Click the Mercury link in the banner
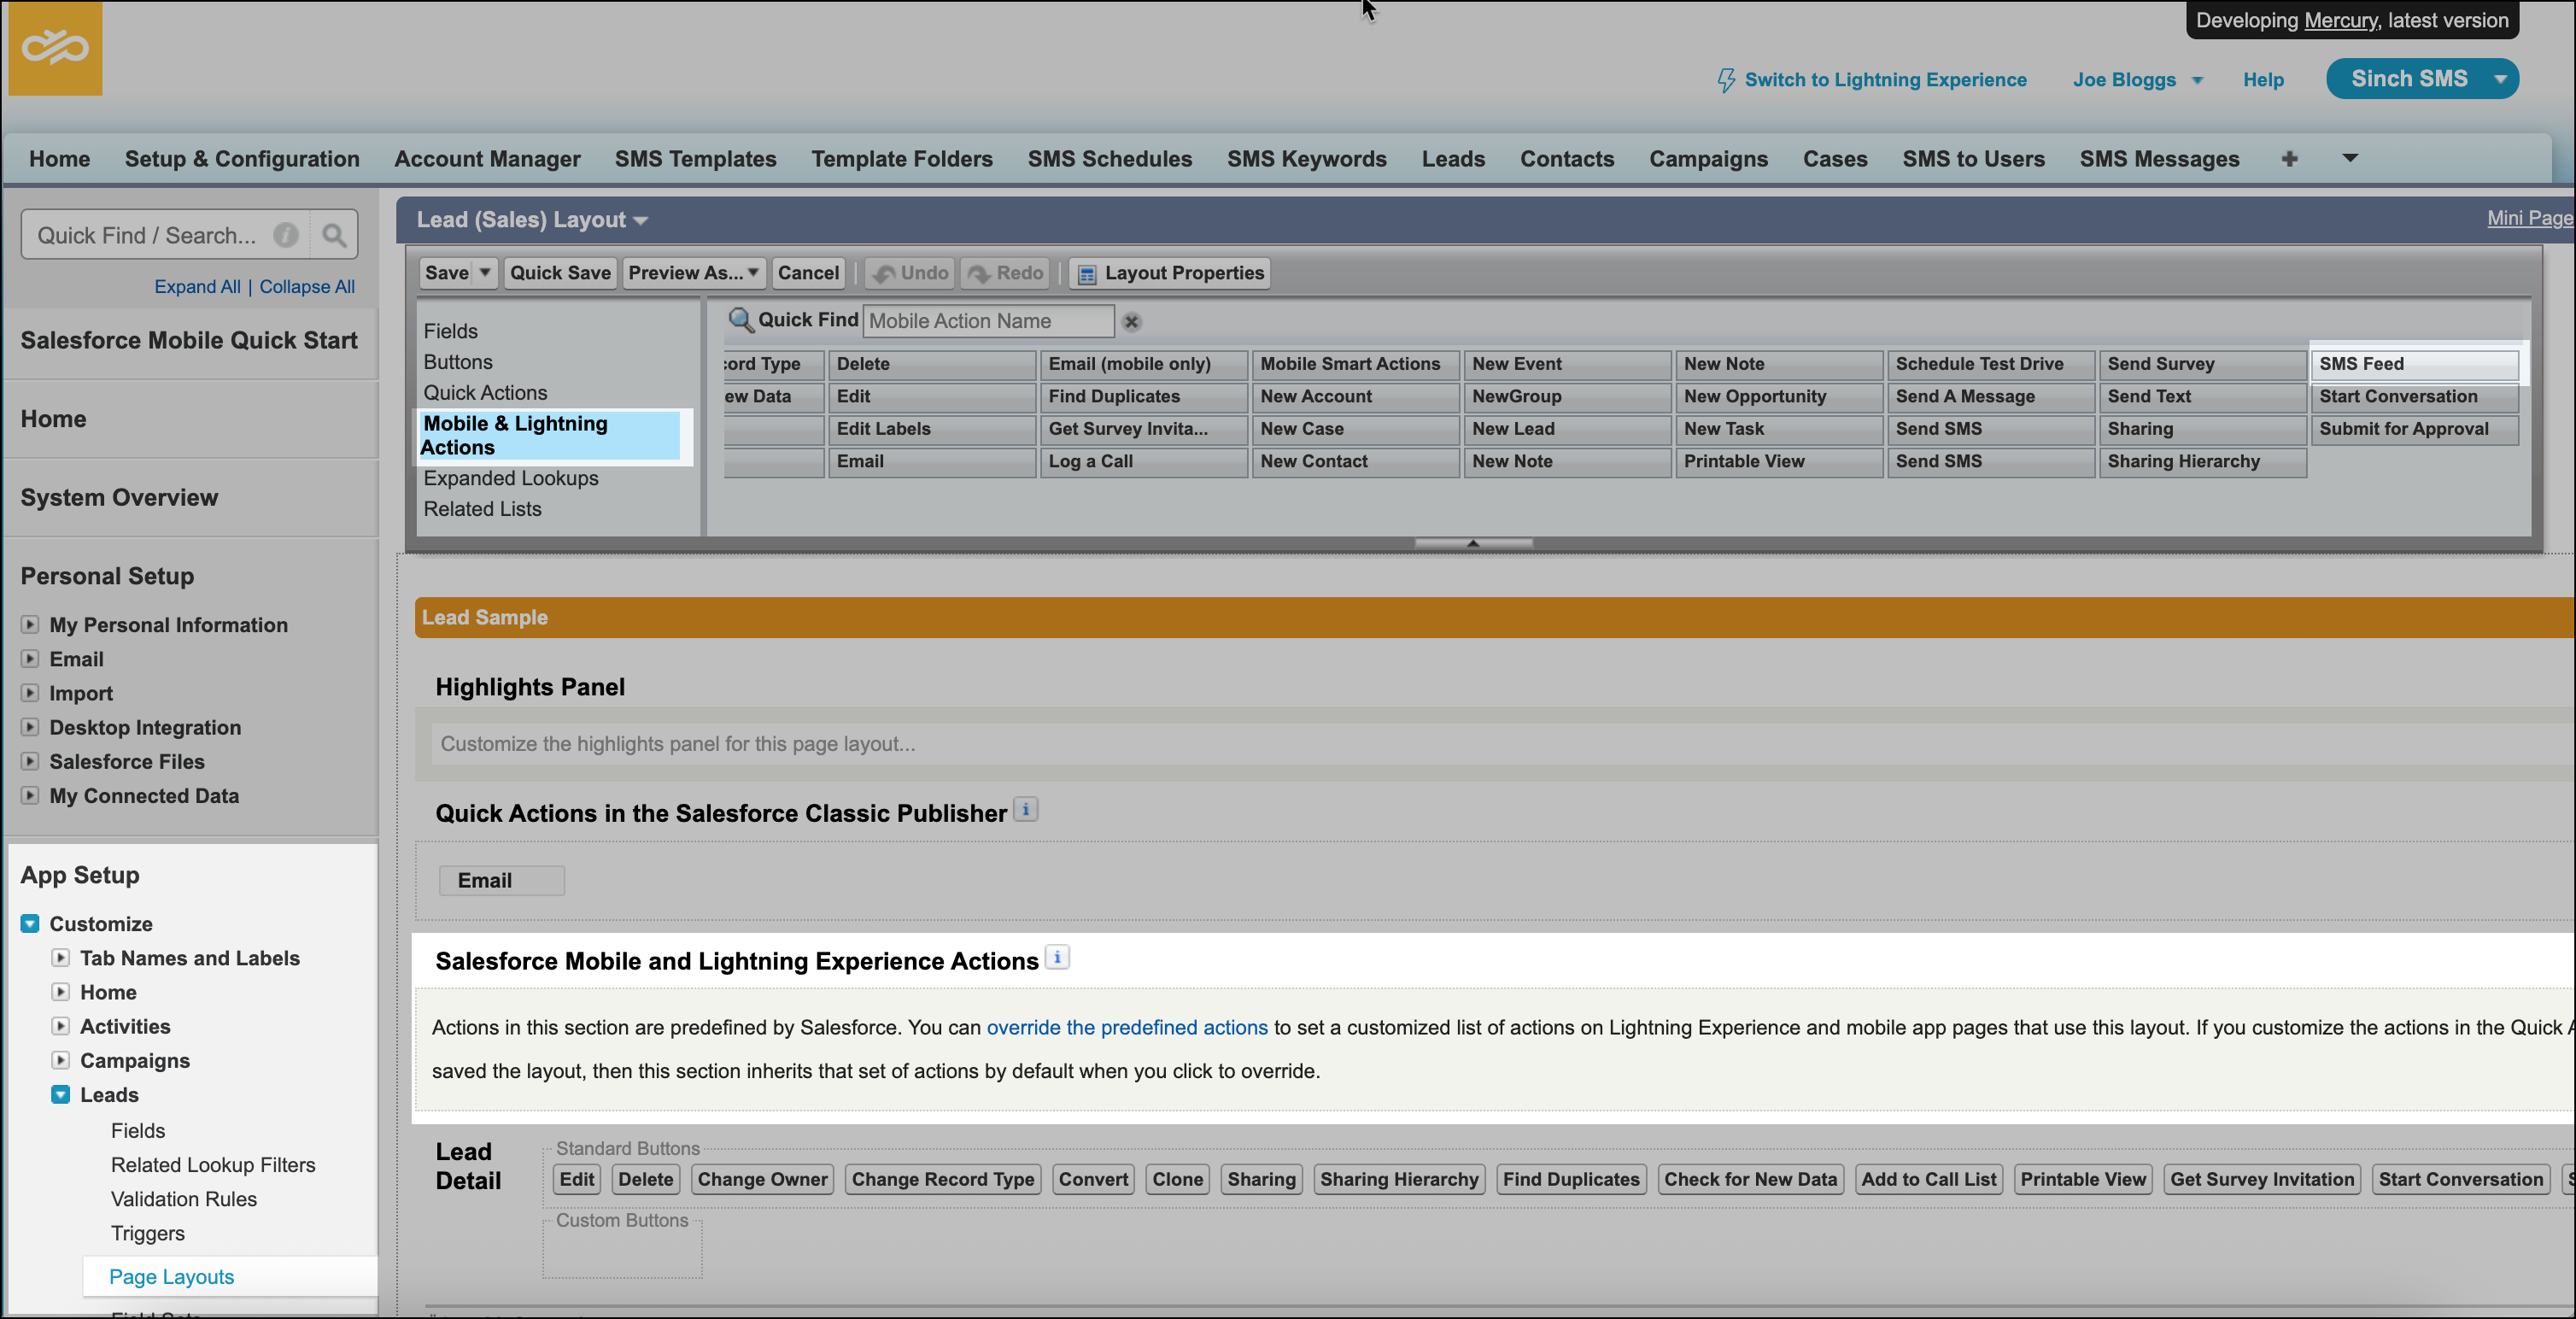The image size is (2576, 1319). (2340, 21)
